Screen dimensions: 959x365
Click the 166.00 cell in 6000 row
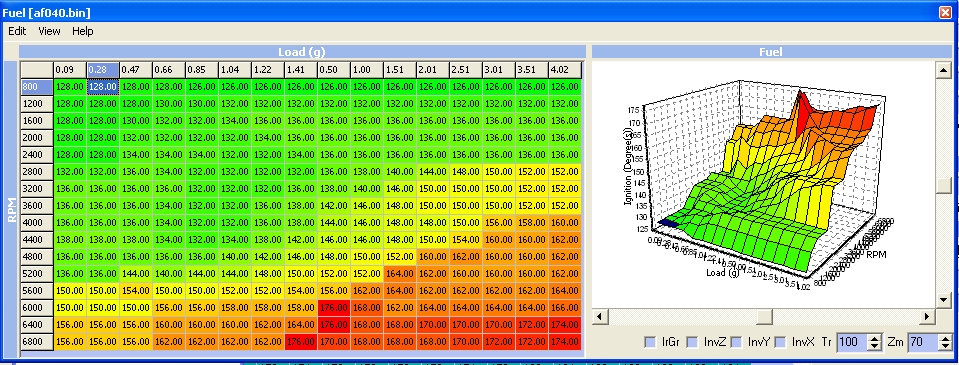(x=565, y=308)
